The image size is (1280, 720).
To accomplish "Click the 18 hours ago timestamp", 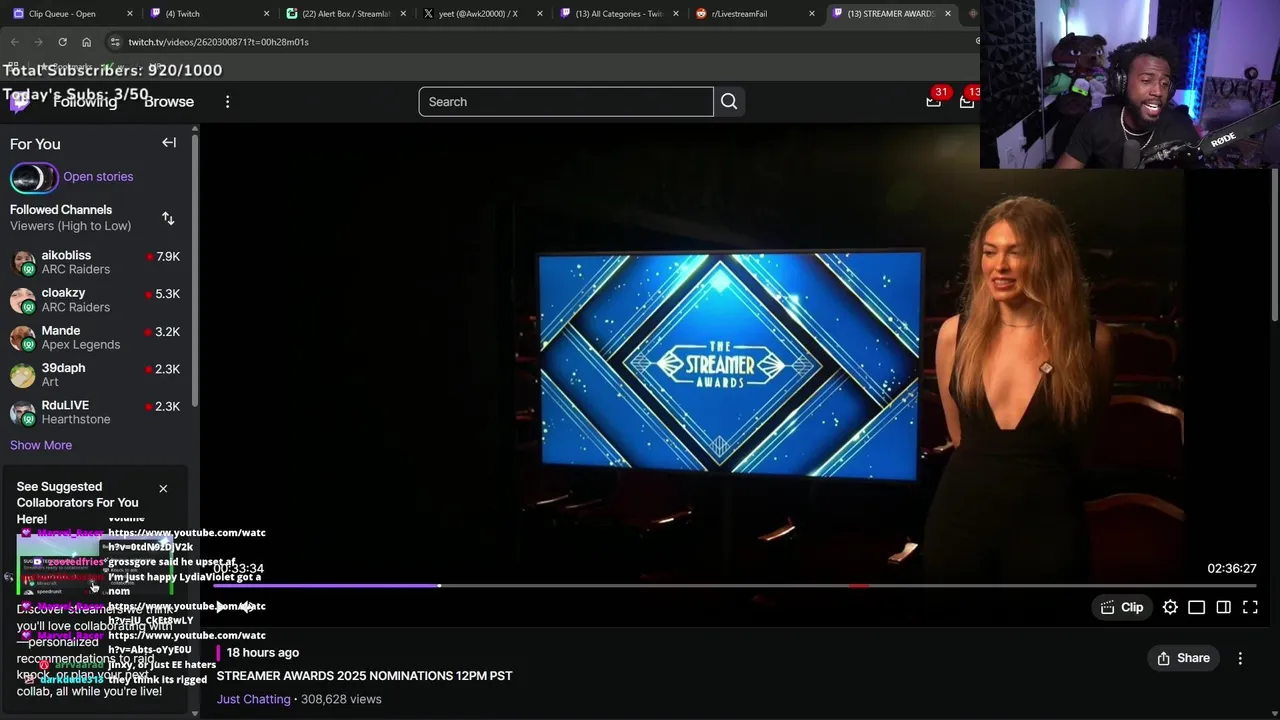I will [263, 652].
